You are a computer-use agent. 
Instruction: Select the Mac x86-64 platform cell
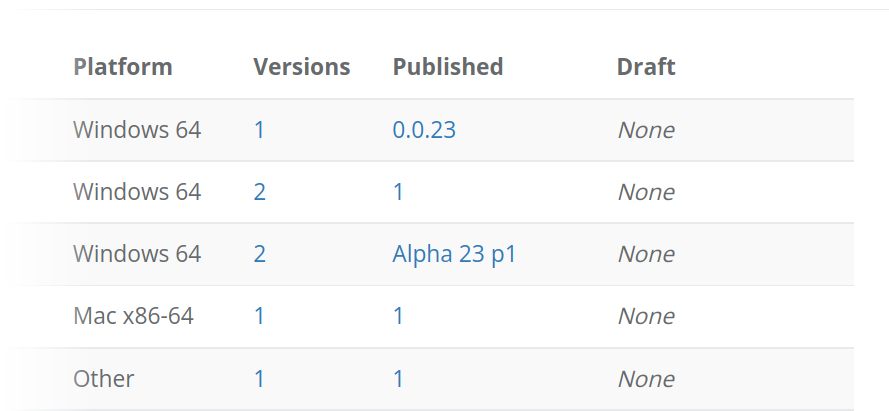pos(133,316)
